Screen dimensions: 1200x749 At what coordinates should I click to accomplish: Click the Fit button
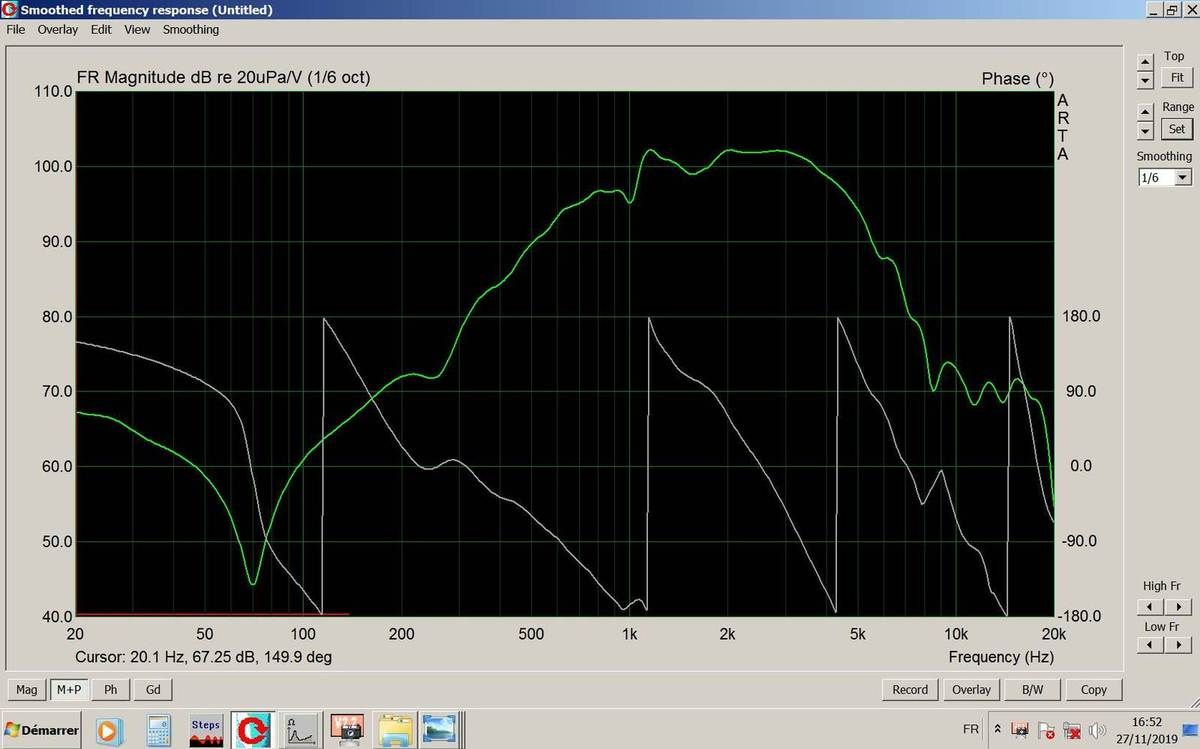click(1177, 77)
